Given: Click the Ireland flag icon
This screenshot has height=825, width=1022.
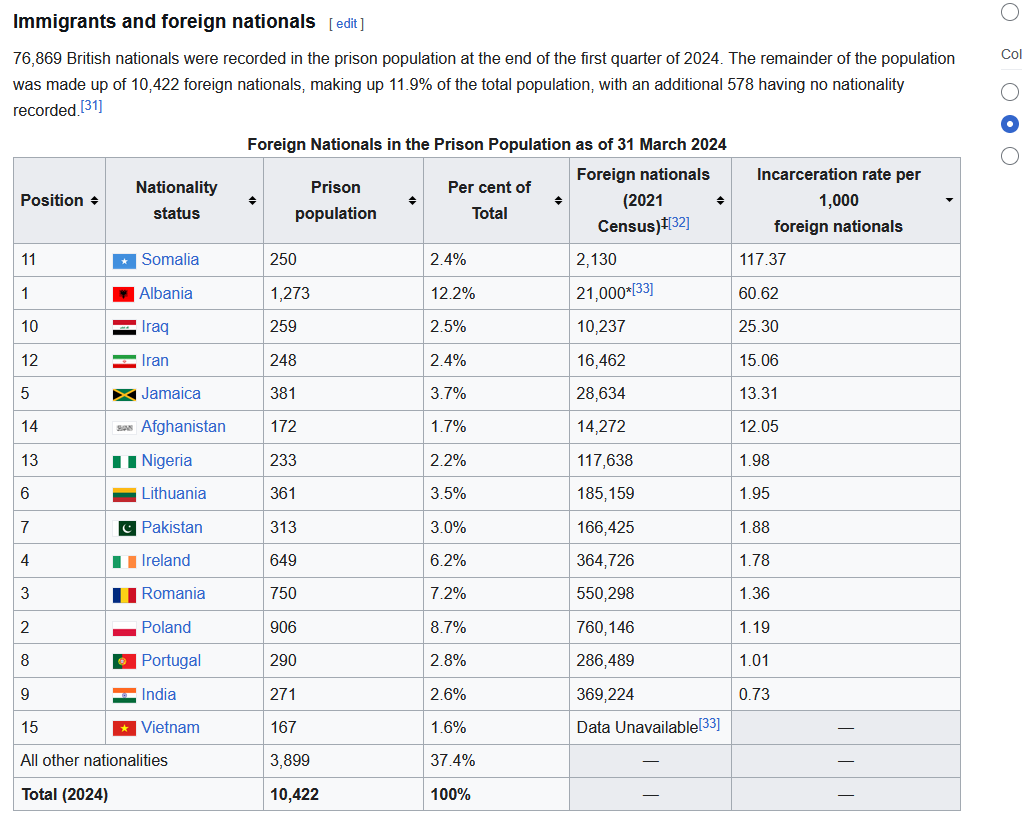Looking at the screenshot, I should [124, 562].
